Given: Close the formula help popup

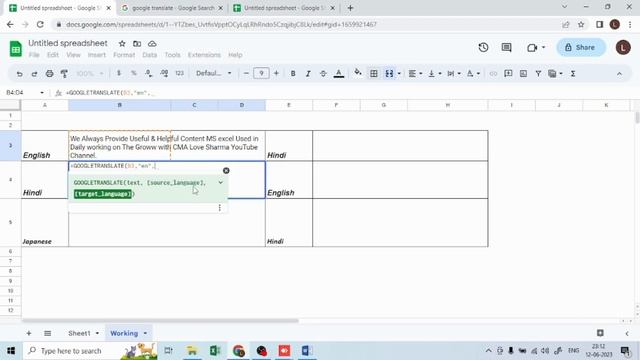Looking at the screenshot, I should coord(226,171).
